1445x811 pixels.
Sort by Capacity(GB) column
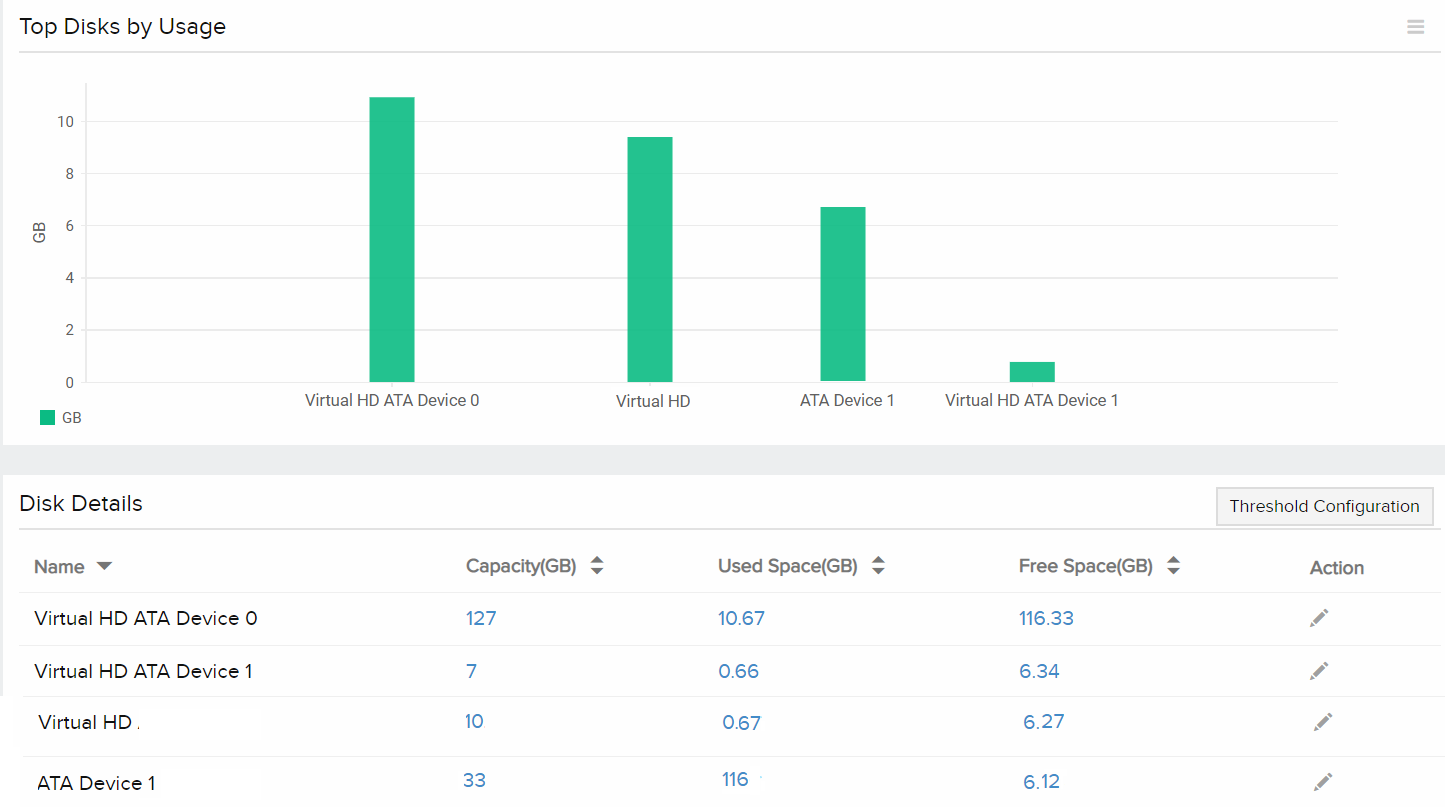[x=597, y=566]
